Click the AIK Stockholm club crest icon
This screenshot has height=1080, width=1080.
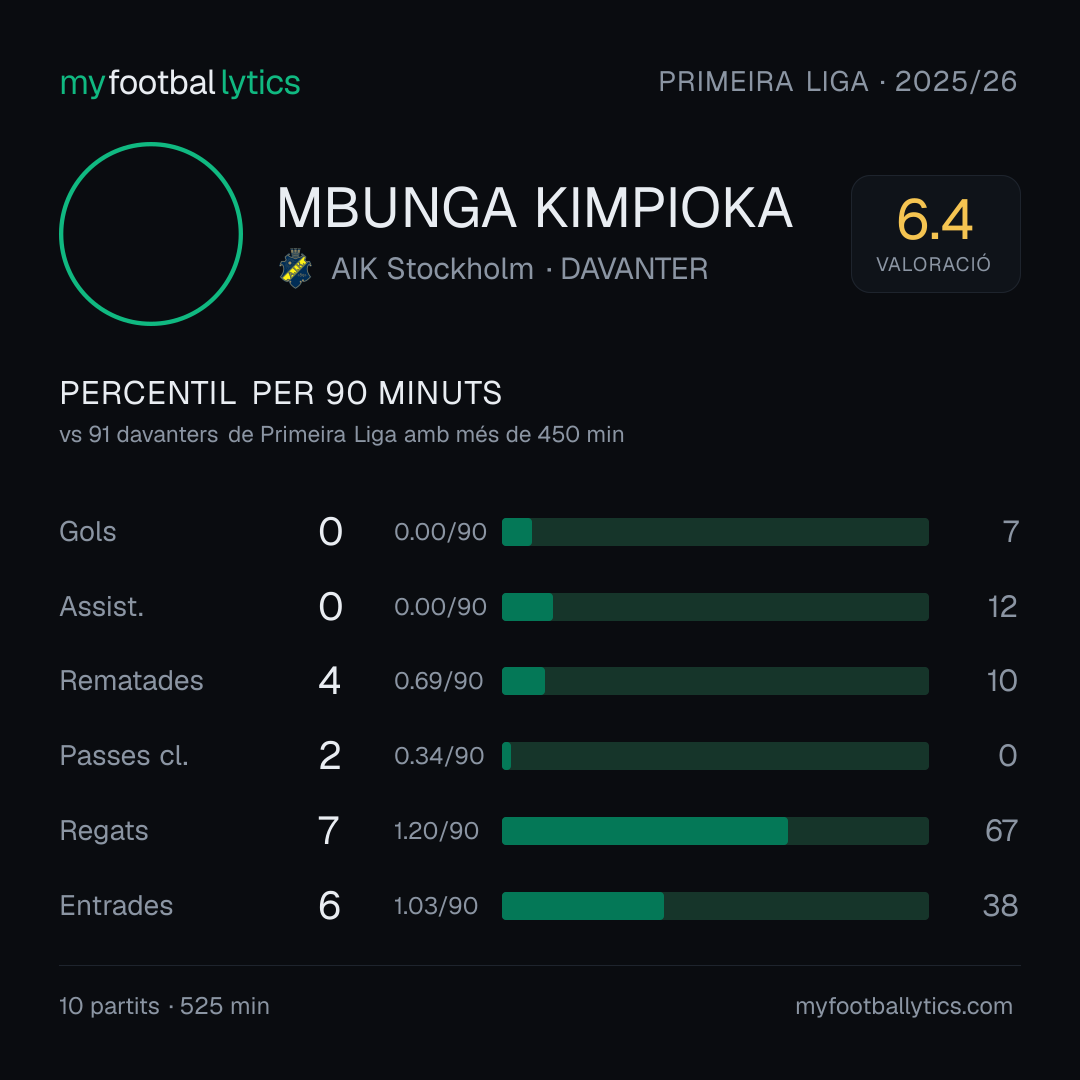pos(295,268)
